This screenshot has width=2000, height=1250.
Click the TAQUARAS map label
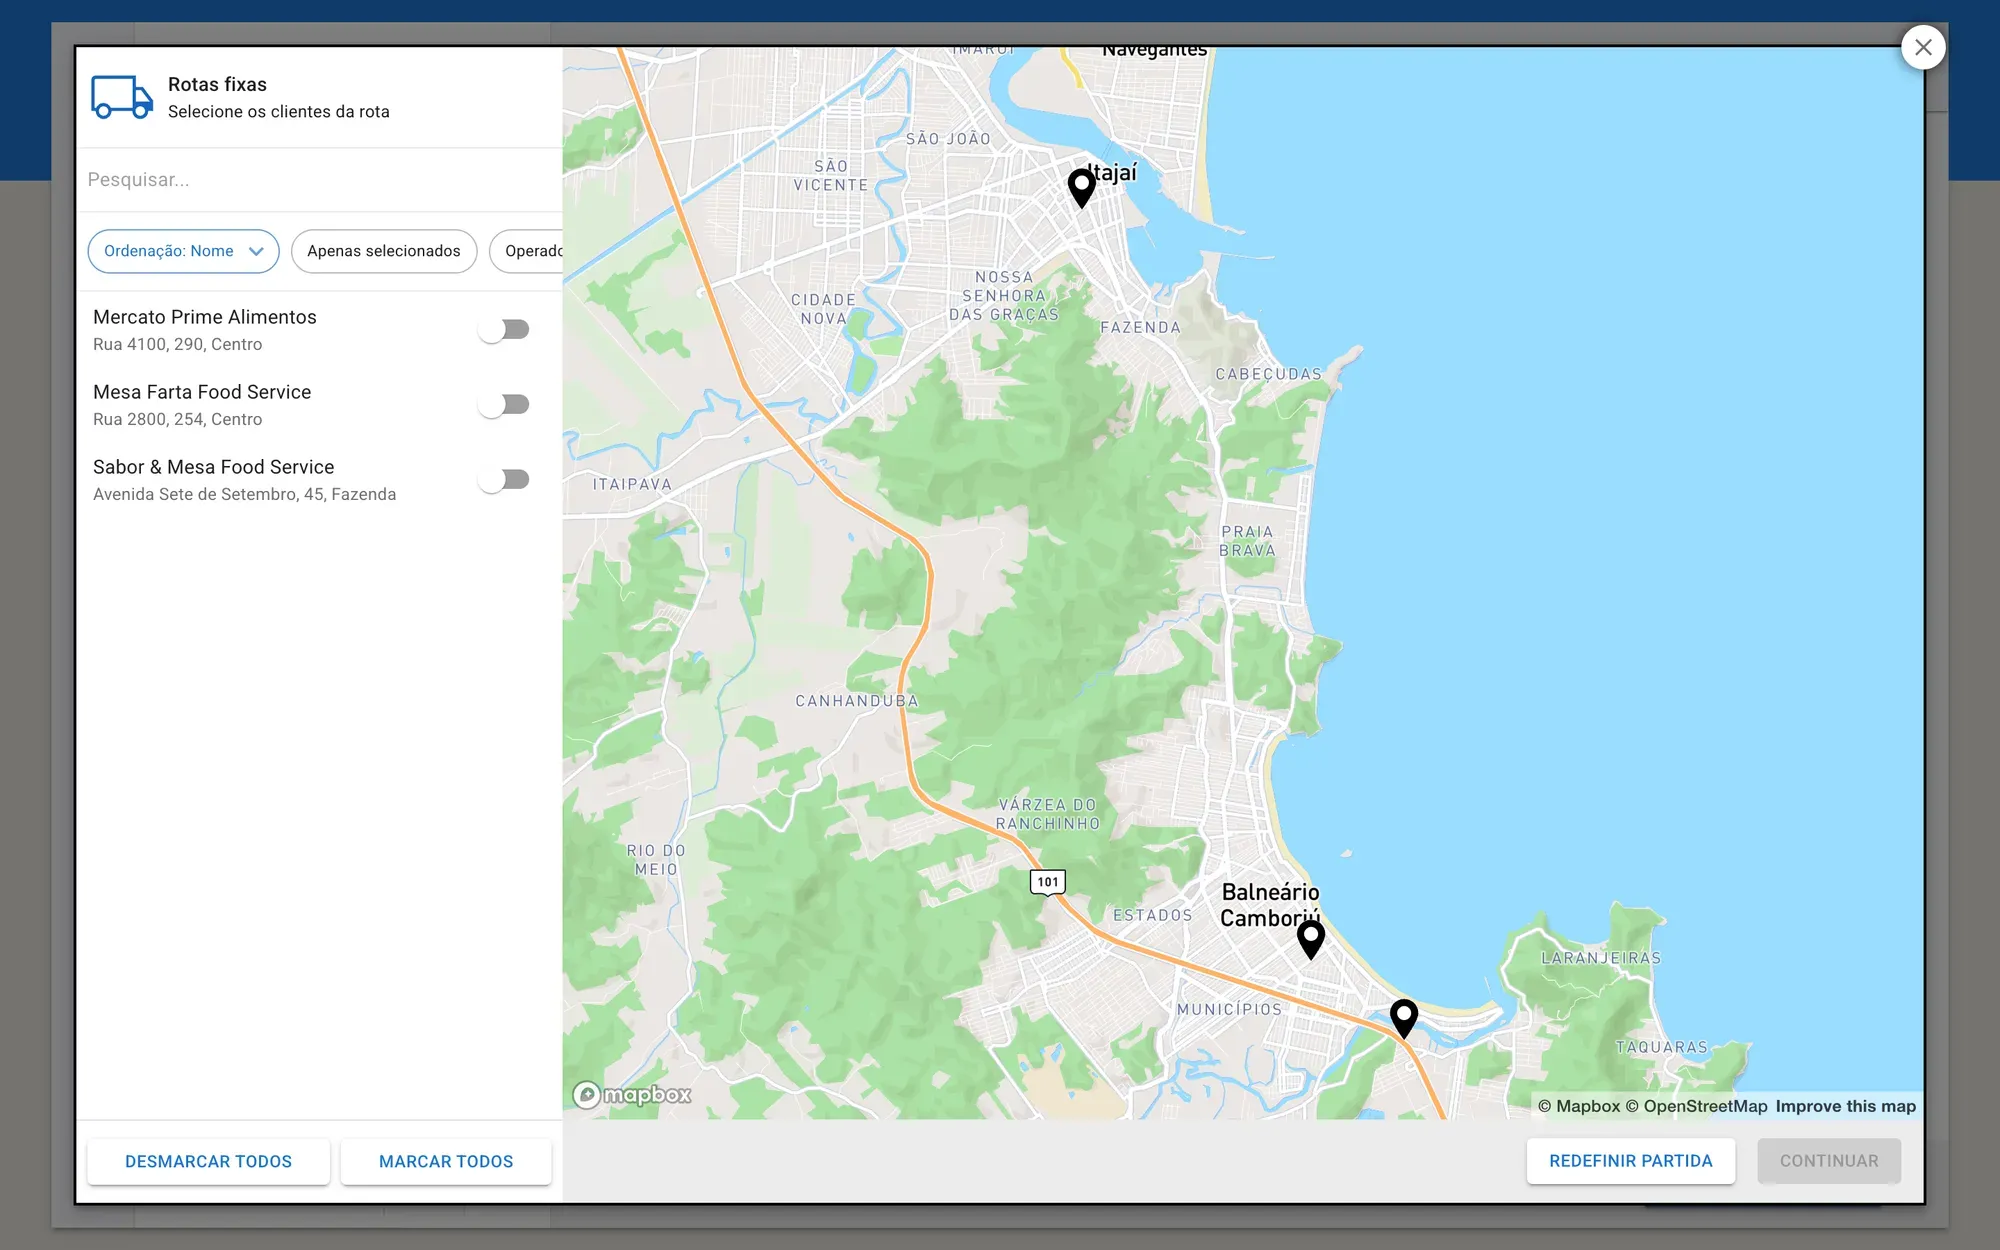1662,1047
